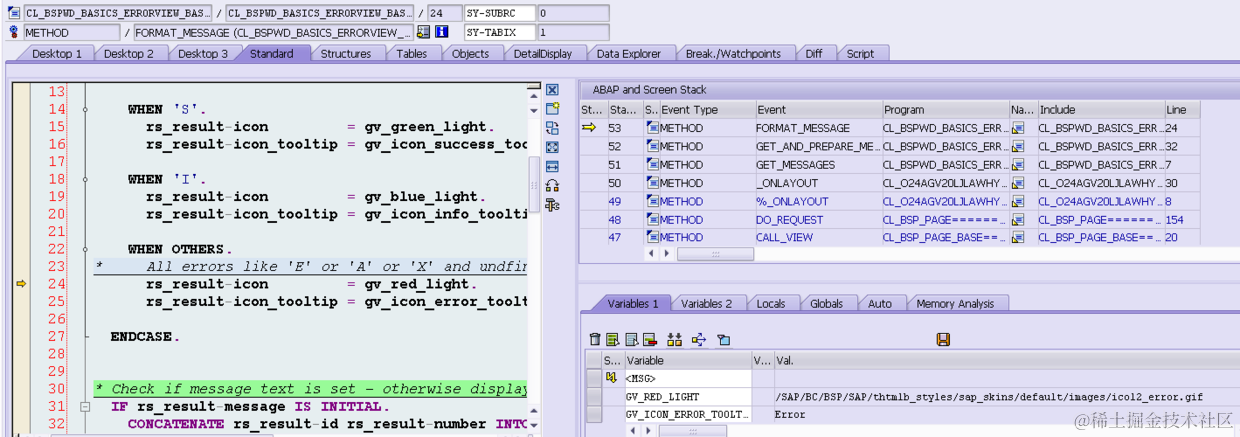Image resolution: width=1240 pixels, height=437 pixels.
Task: Click the delete trash icon in Variables toolbar
Action: point(596,340)
